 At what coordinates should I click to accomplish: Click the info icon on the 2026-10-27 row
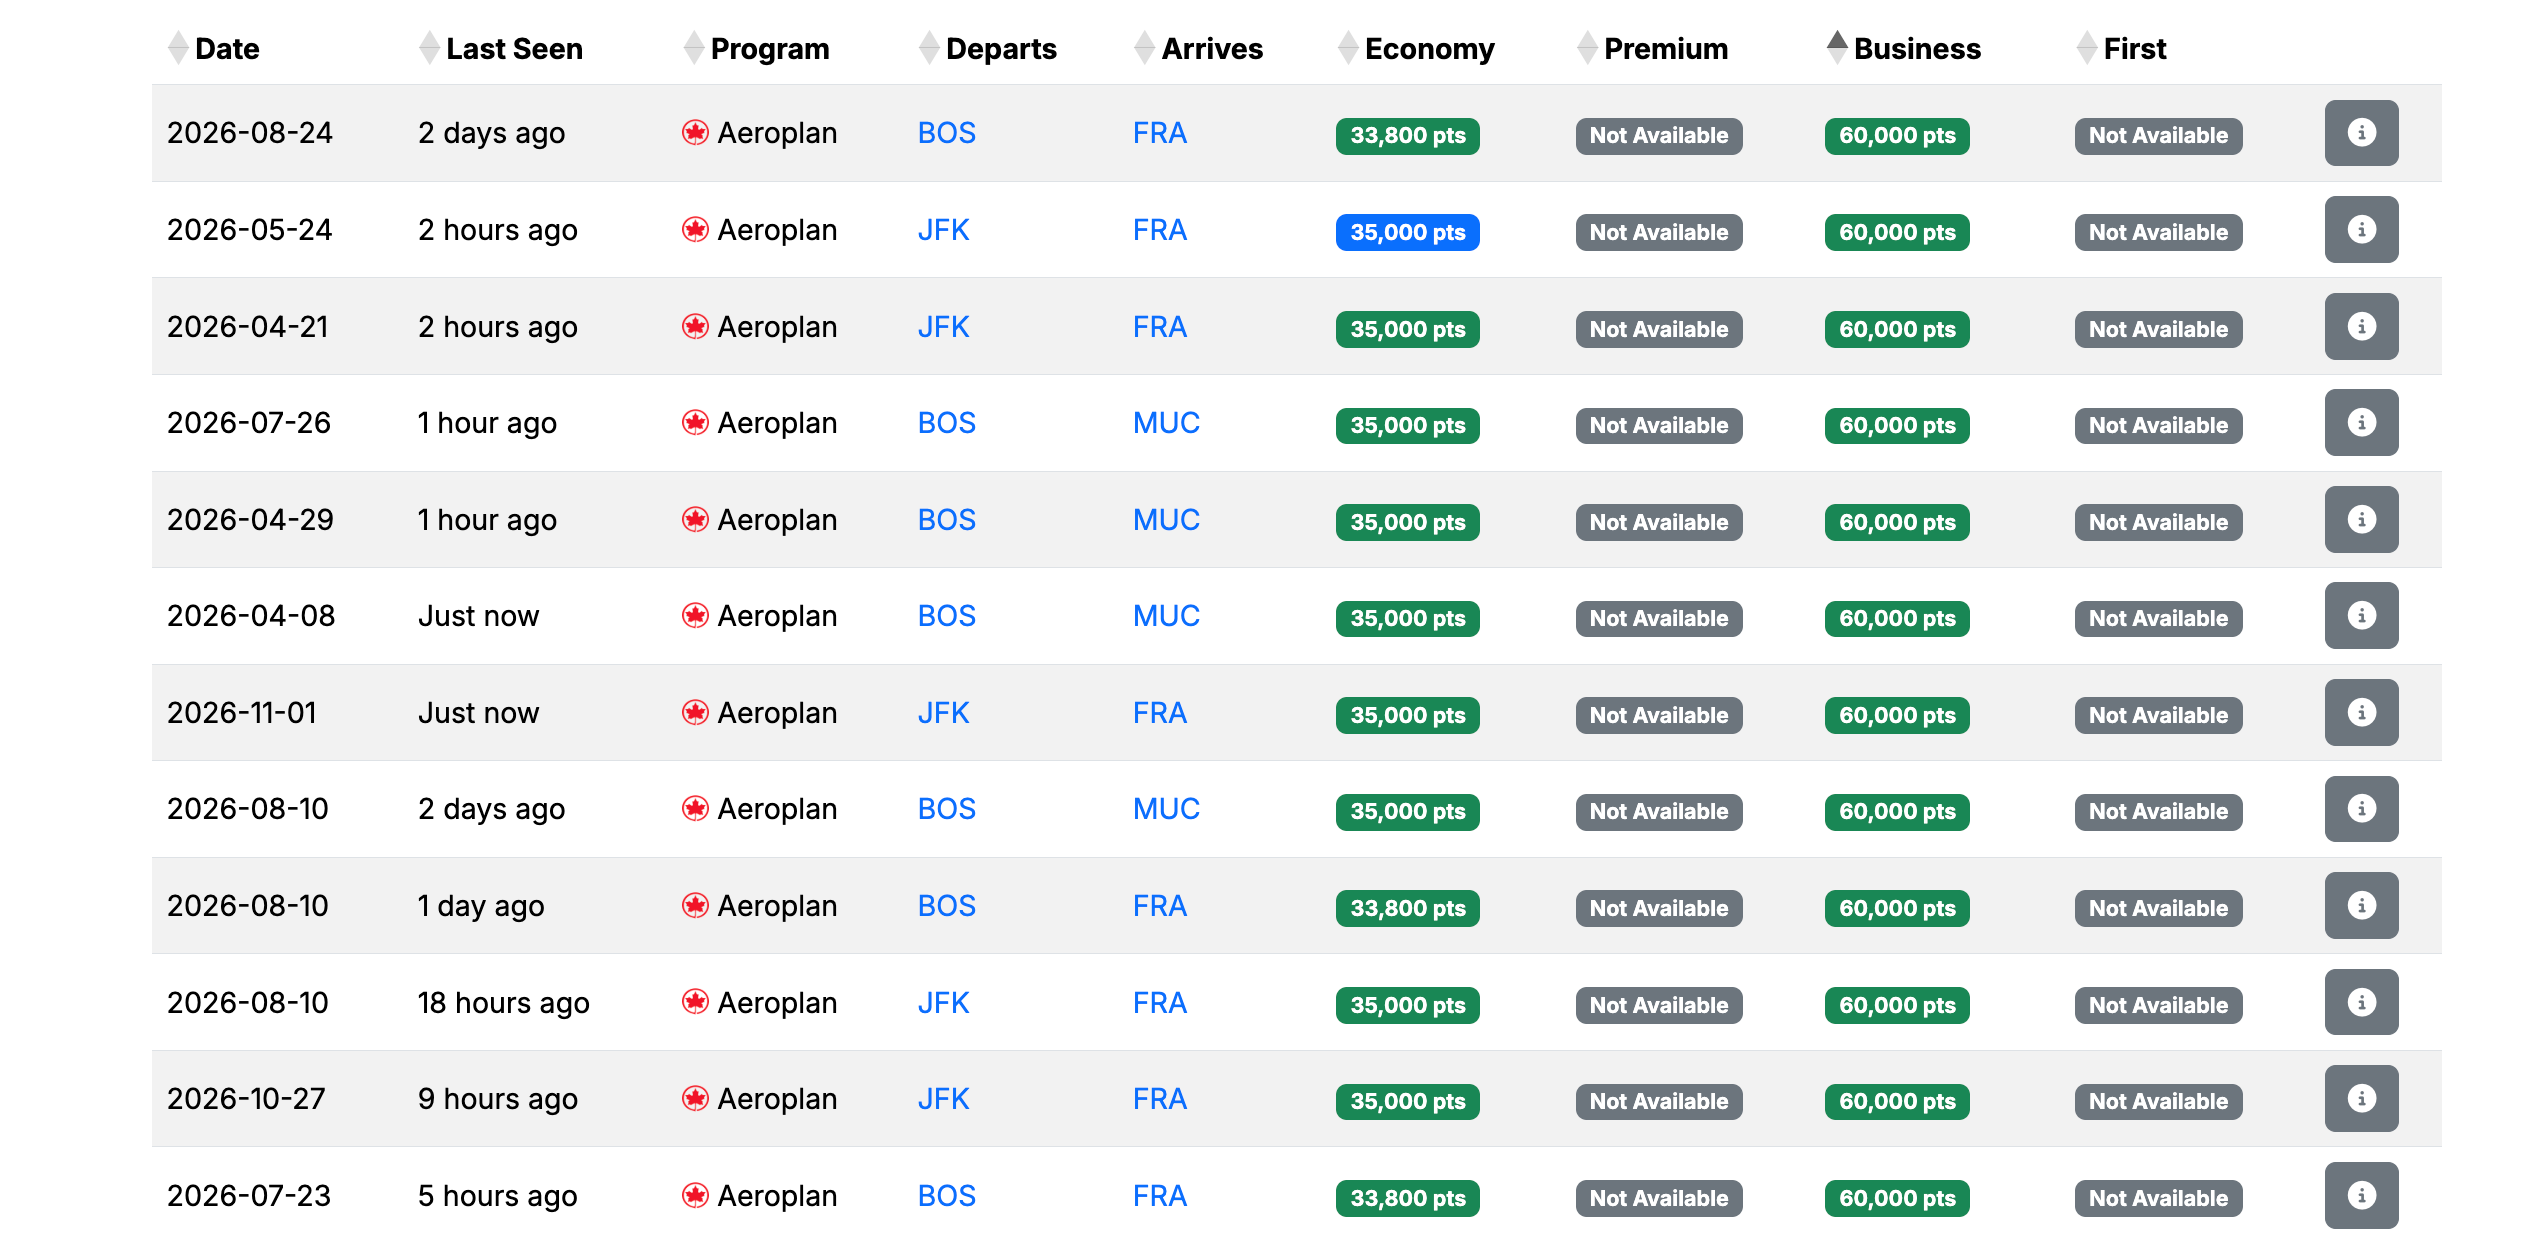click(2360, 1098)
